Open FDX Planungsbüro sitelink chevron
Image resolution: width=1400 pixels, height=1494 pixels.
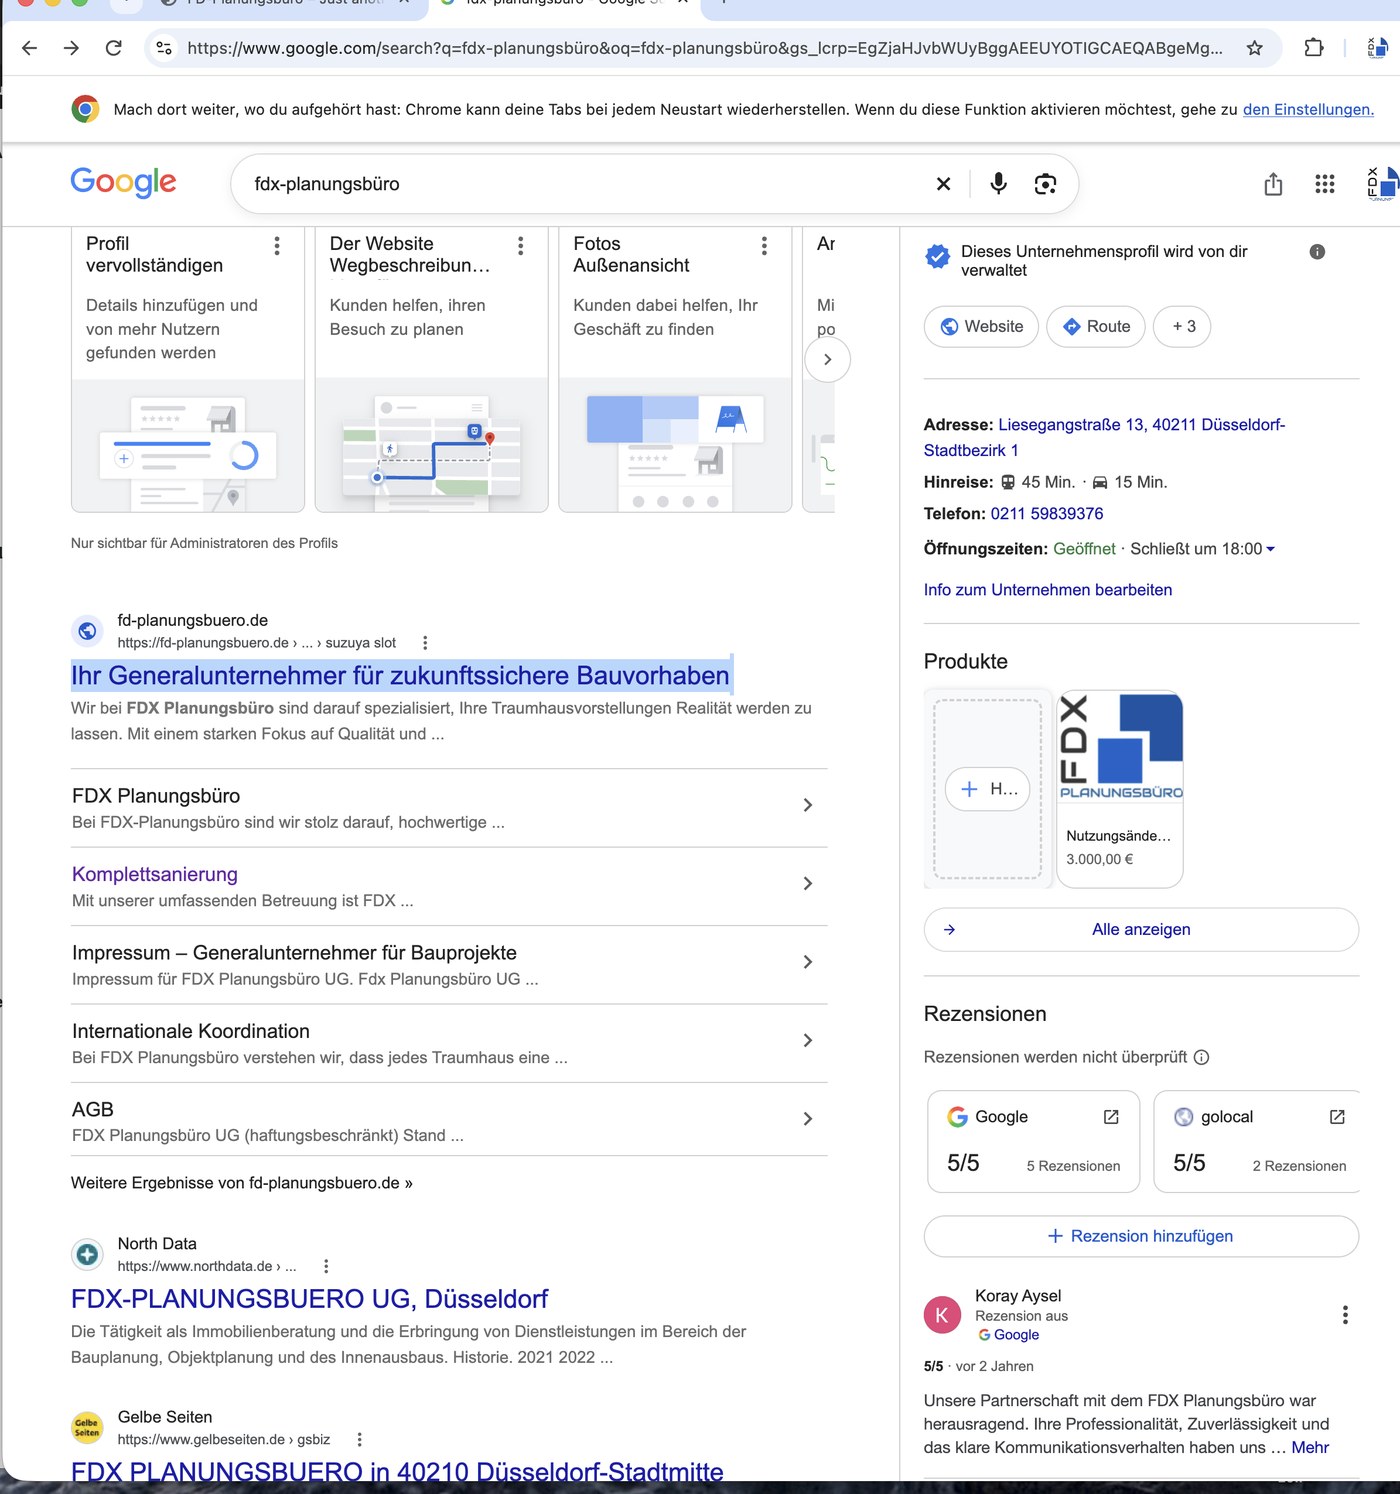(808, 805)
